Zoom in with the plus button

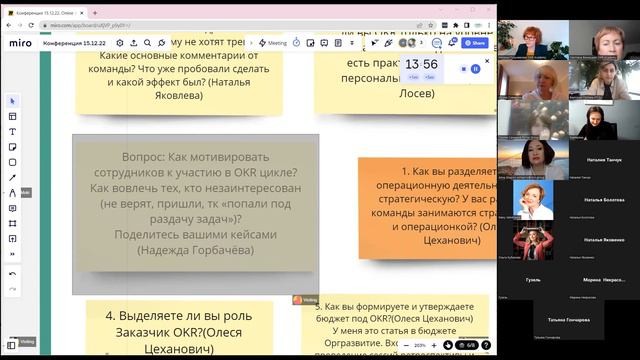pyautogui.click(x=434, y=345)
